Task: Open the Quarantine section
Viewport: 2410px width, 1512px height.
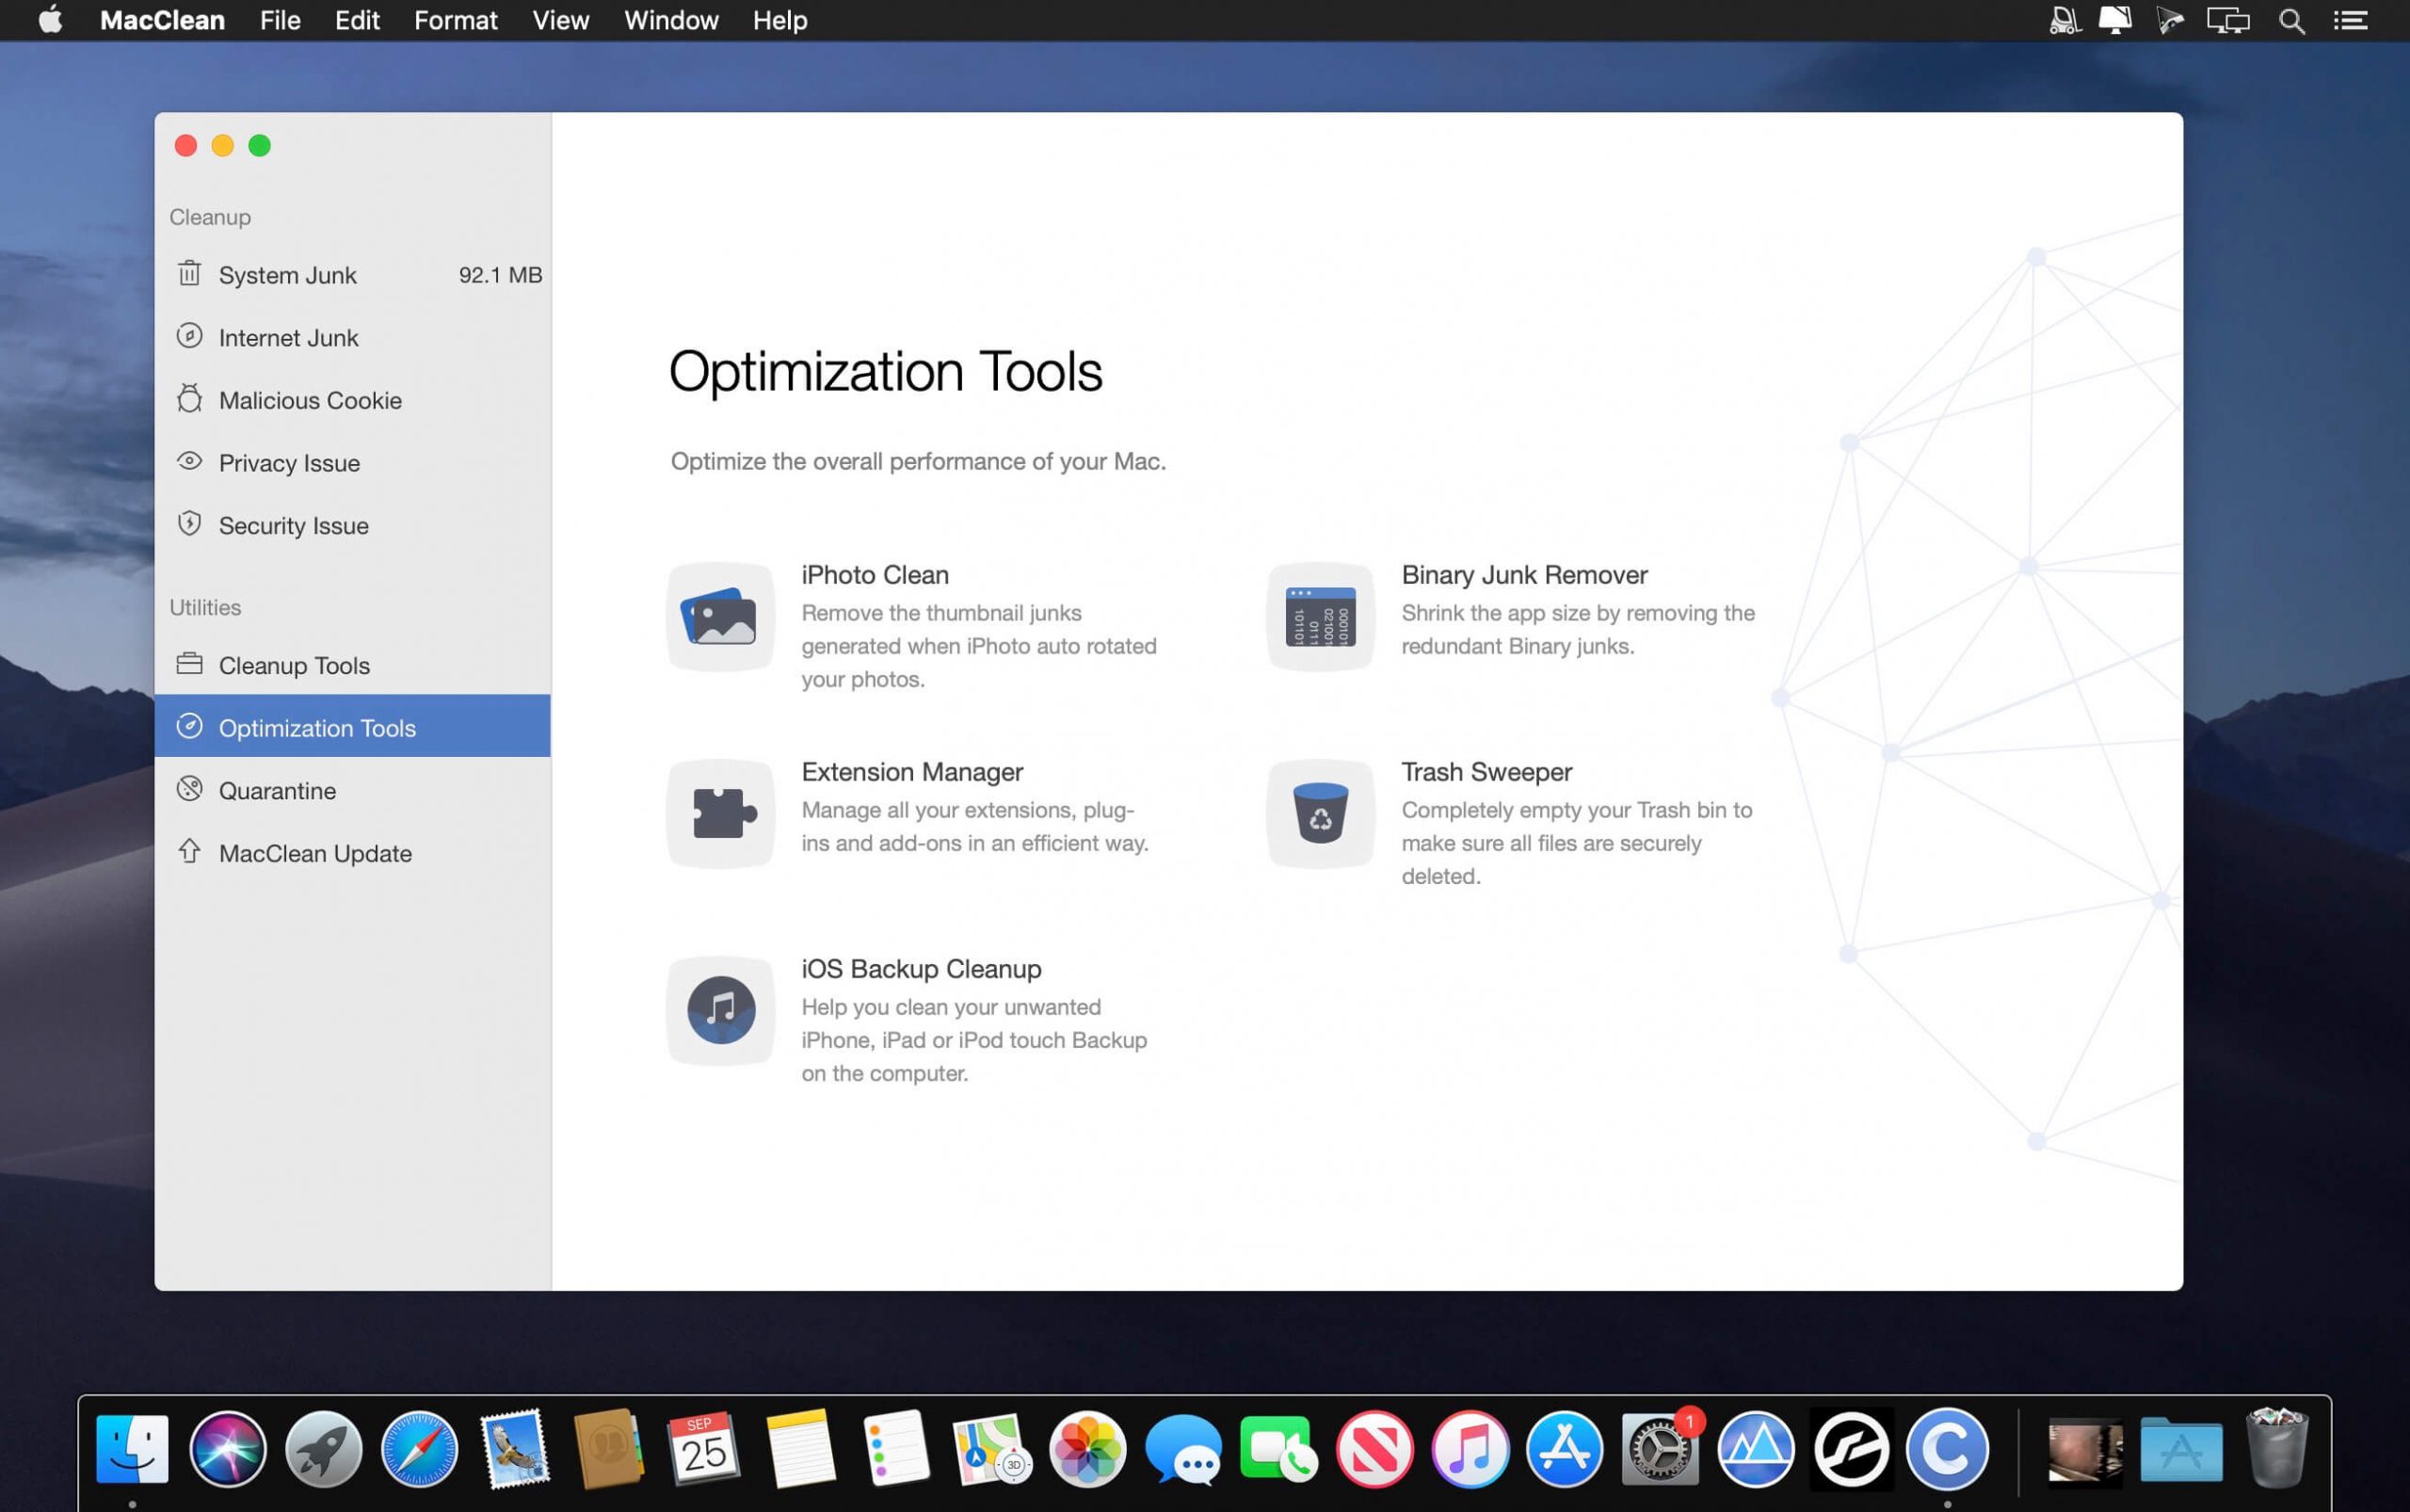Action: (277, 791)
